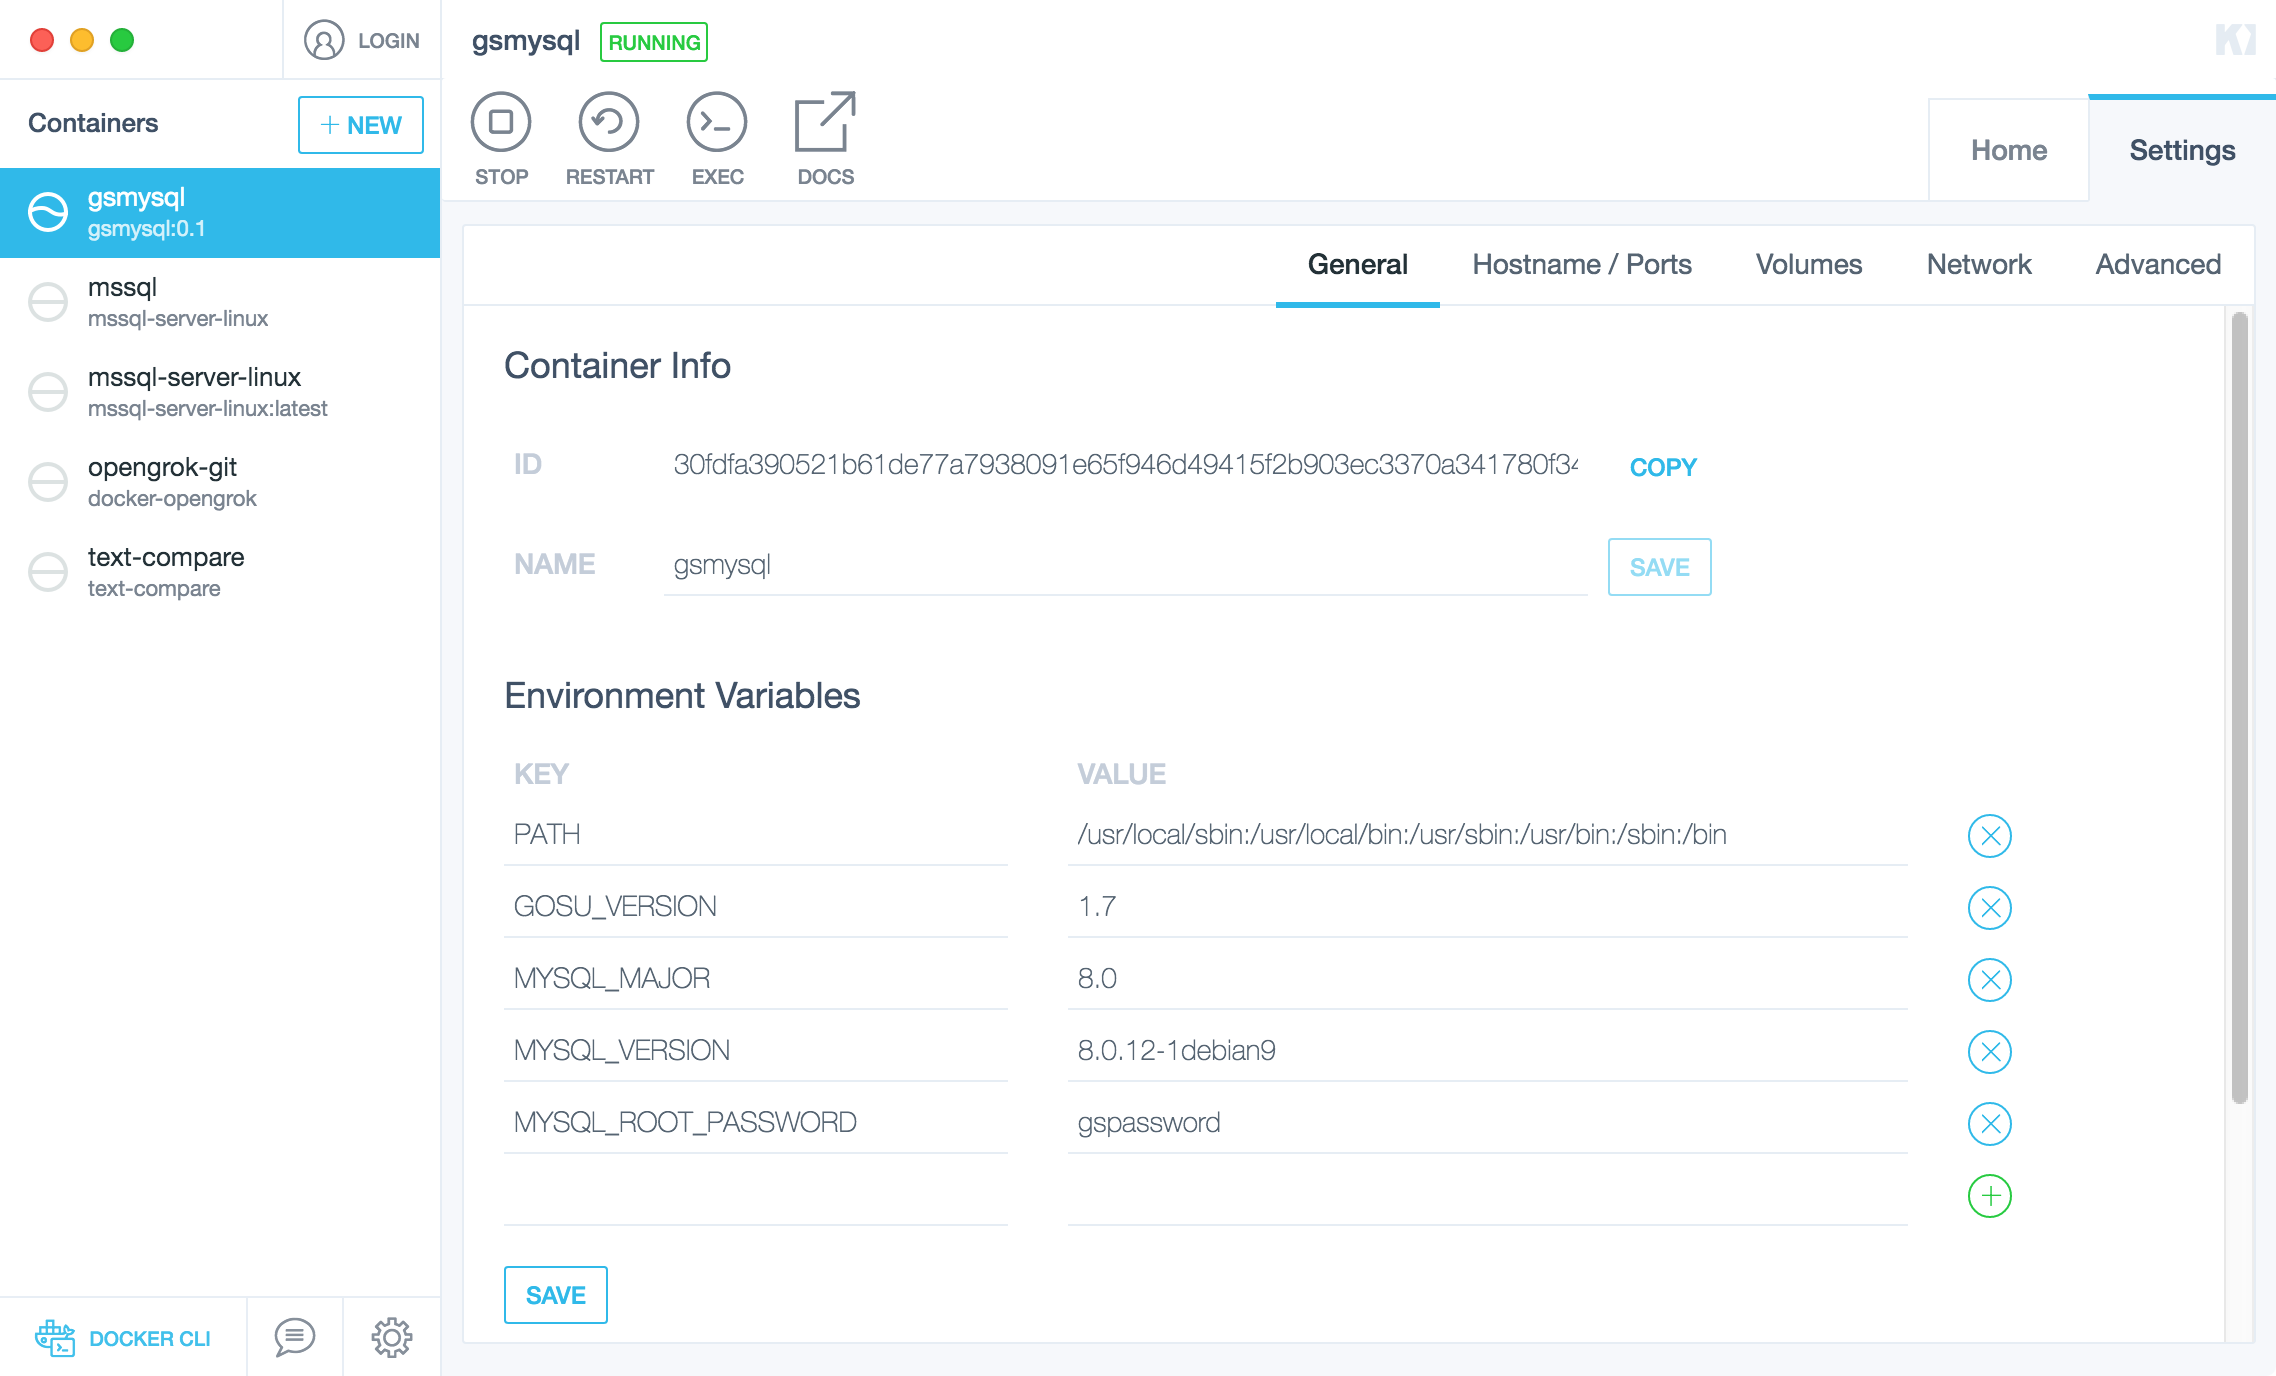This screenshot has width=2276, height=1376.
Task: Toggle the mssql container on/off circle
Action: click(x=50, y=301)
